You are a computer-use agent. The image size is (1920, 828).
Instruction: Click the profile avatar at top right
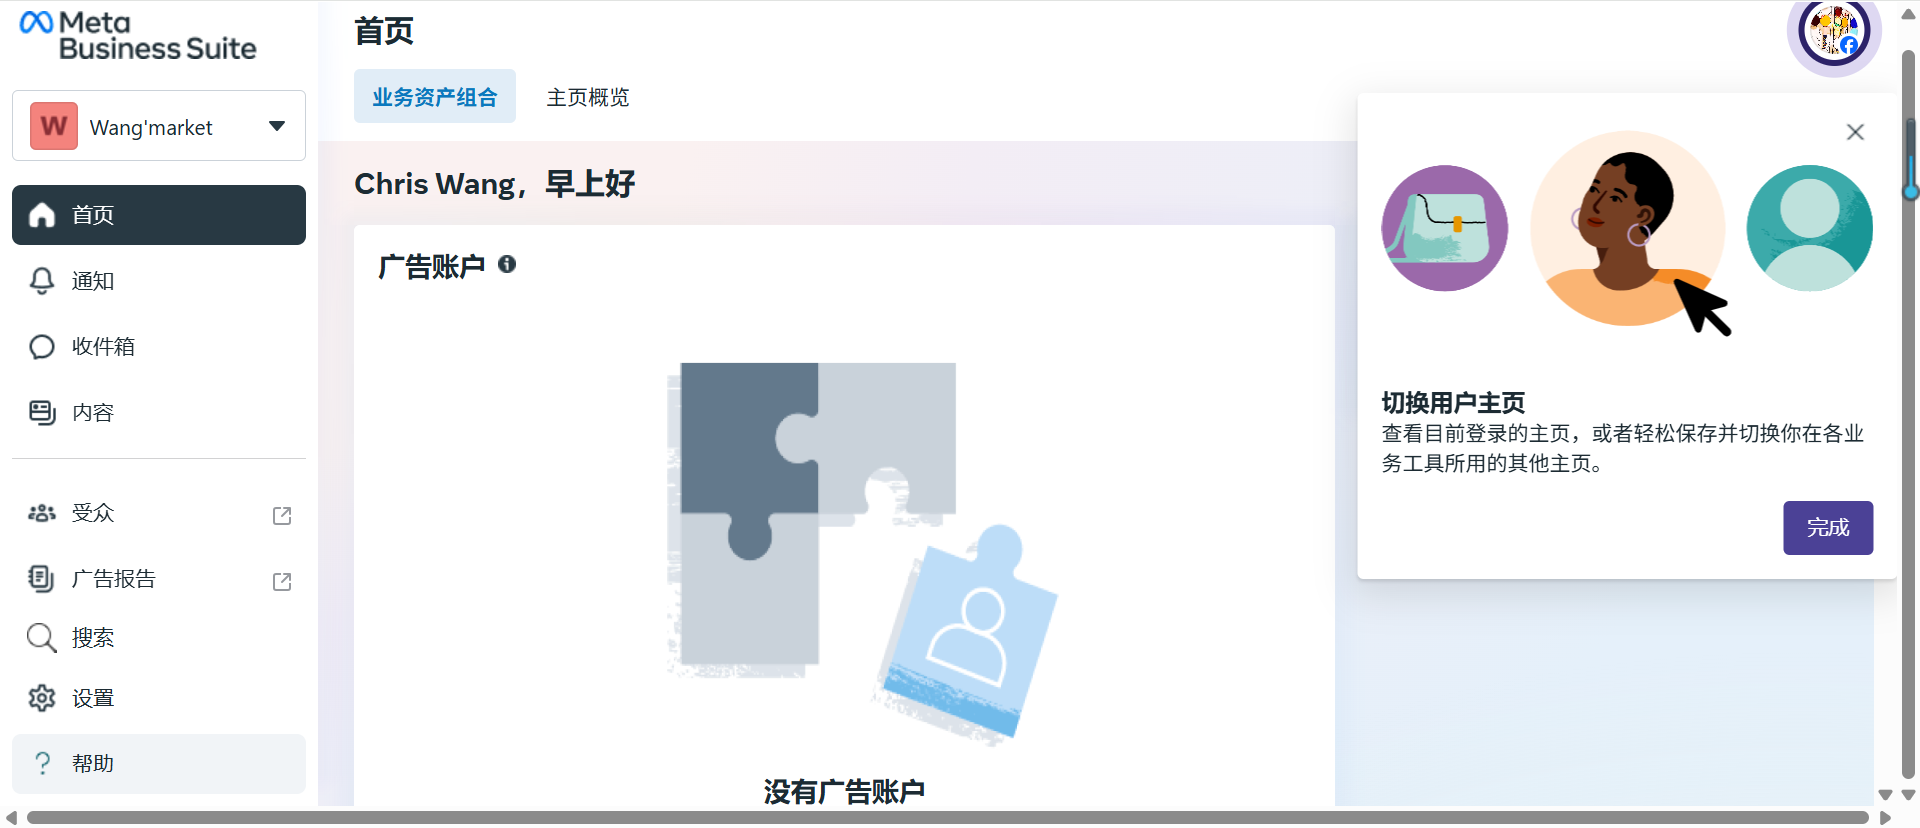coord(1834,33)
